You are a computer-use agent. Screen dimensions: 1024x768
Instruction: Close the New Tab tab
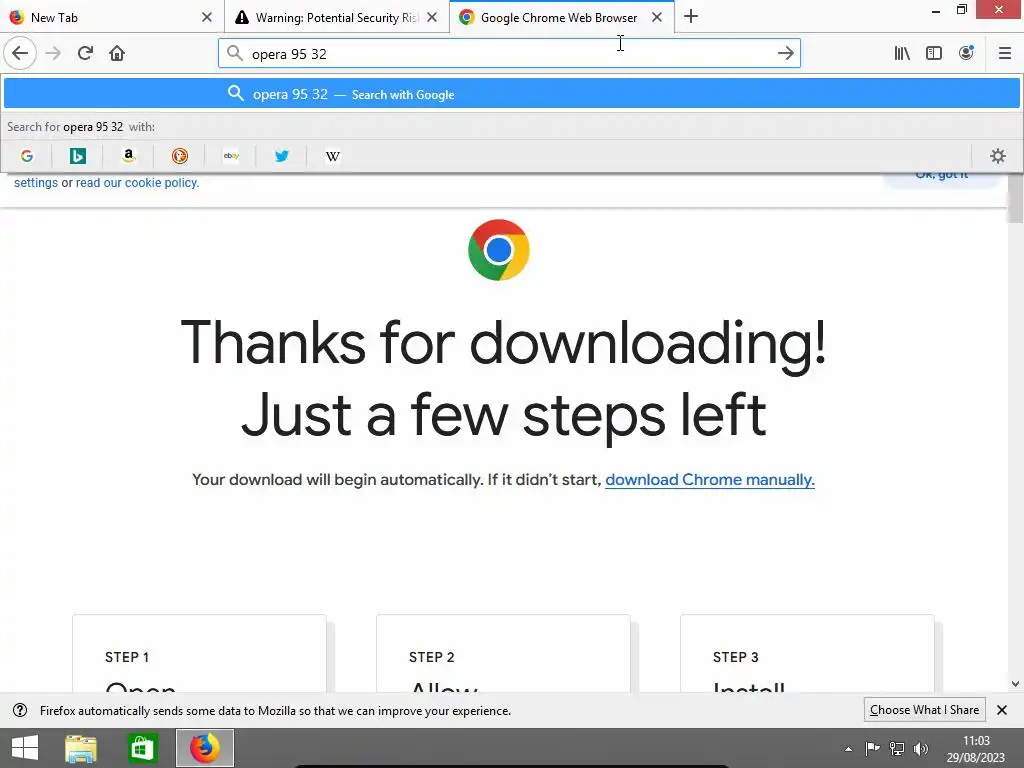click(x=207, y=17)
